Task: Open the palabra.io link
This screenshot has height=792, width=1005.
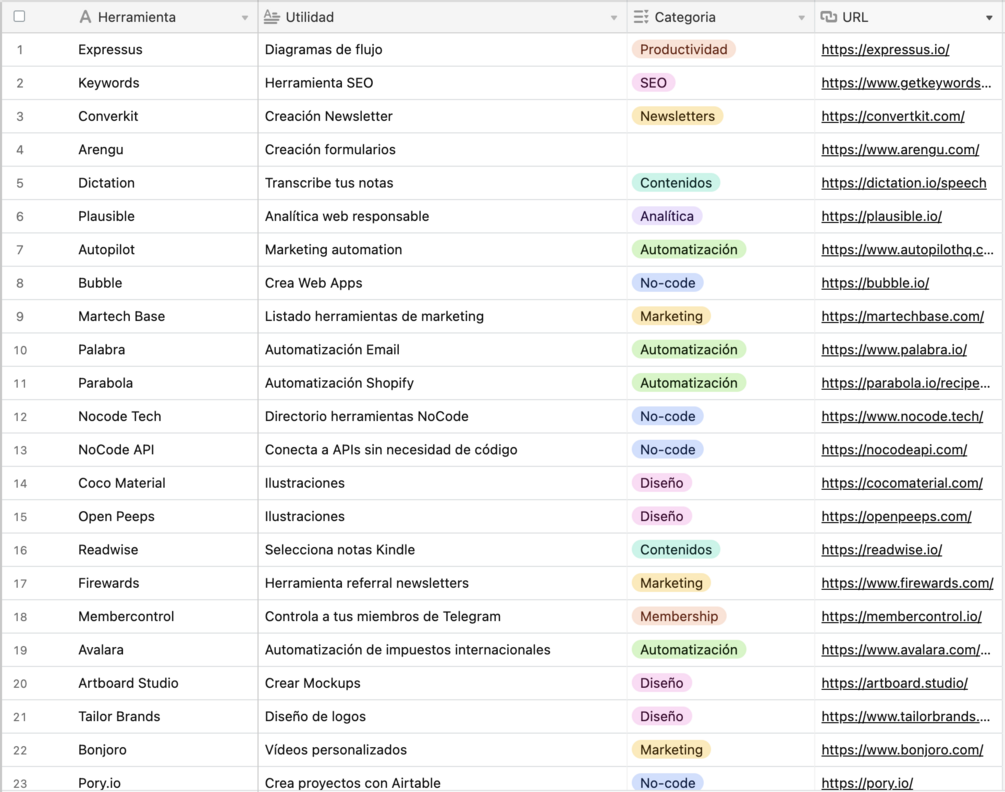Action: 894,350
